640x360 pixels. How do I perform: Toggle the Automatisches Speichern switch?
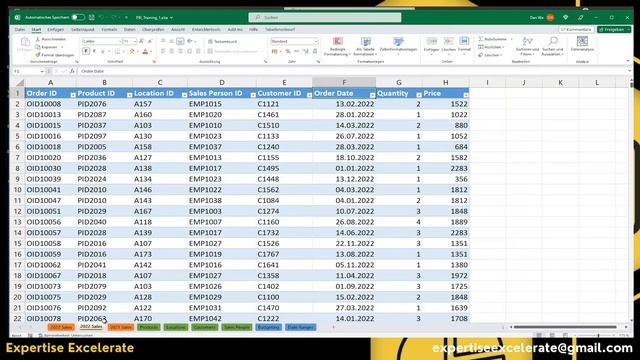coord(78,18)
